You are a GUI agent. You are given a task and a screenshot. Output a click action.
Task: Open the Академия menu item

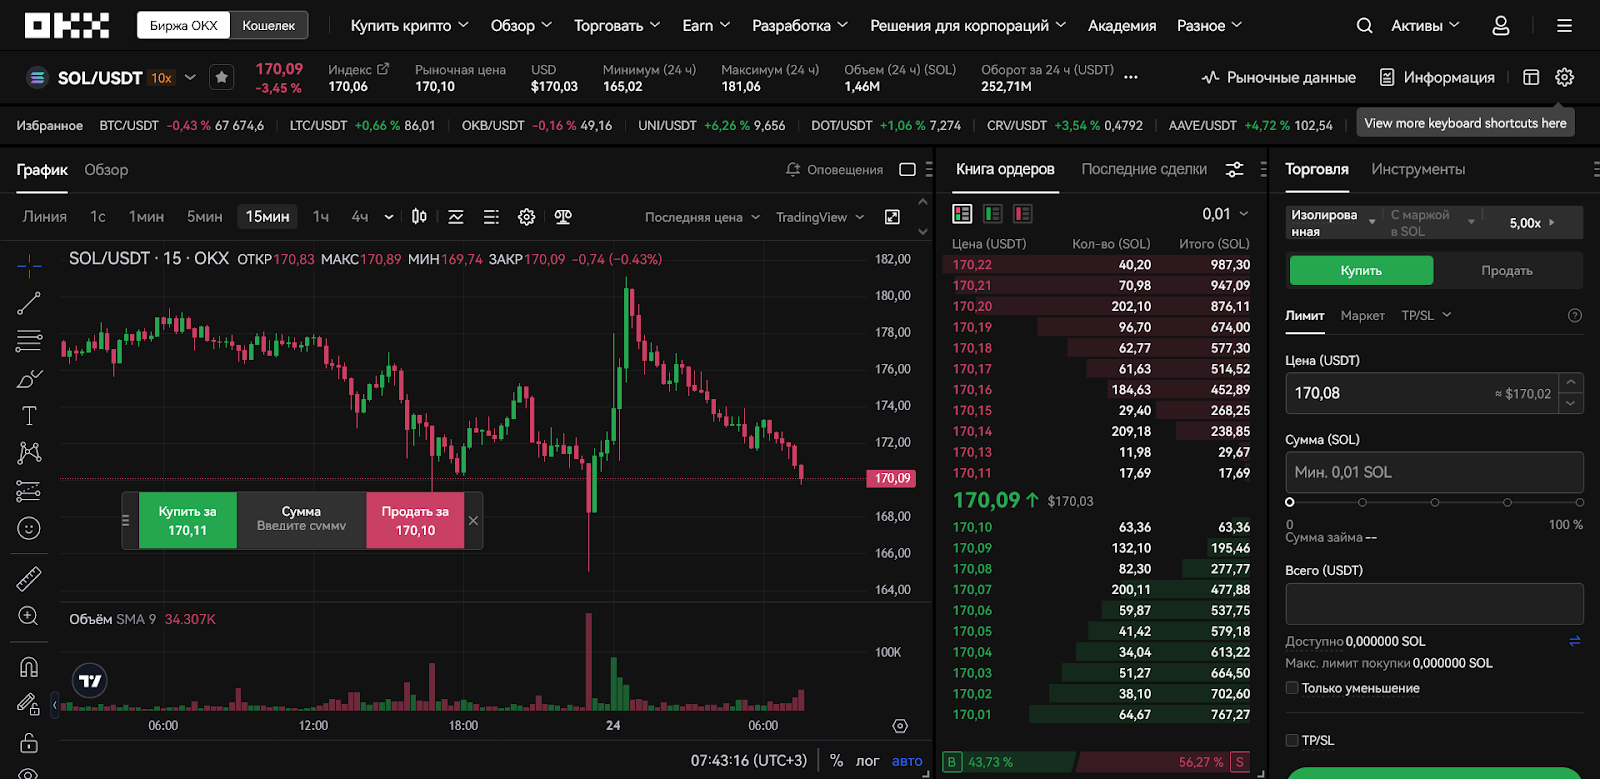1122,26
